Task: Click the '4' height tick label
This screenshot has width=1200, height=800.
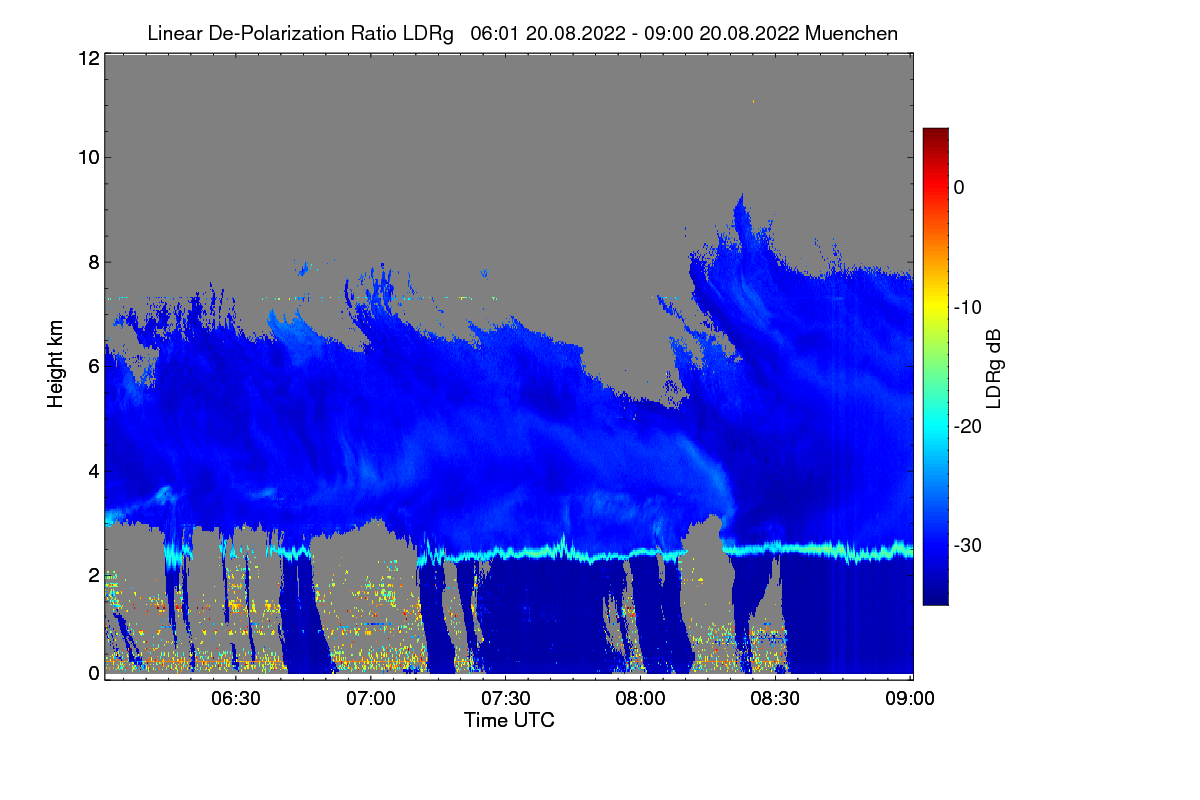Action: click(94, 470)
